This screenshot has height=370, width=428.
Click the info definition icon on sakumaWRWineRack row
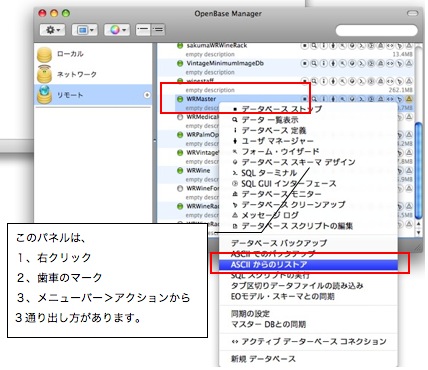click(323, 46)
